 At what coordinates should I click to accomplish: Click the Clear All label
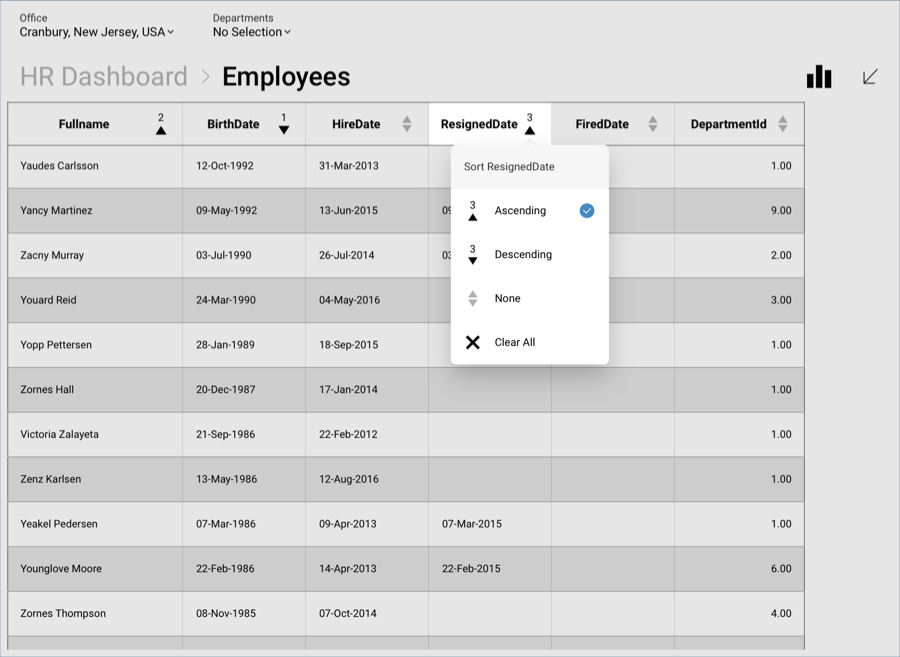point(515,342)
